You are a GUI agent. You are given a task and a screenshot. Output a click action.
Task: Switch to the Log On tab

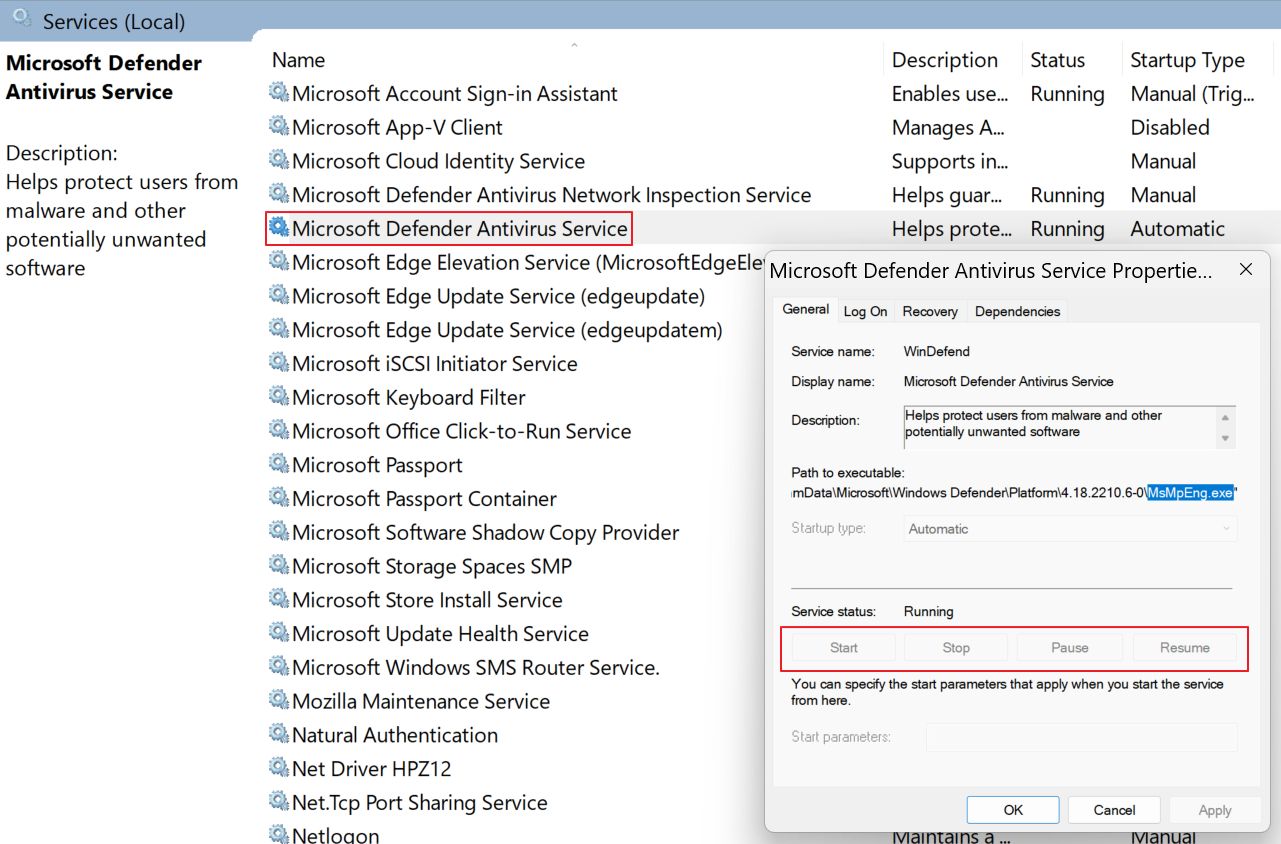[865, 311]
